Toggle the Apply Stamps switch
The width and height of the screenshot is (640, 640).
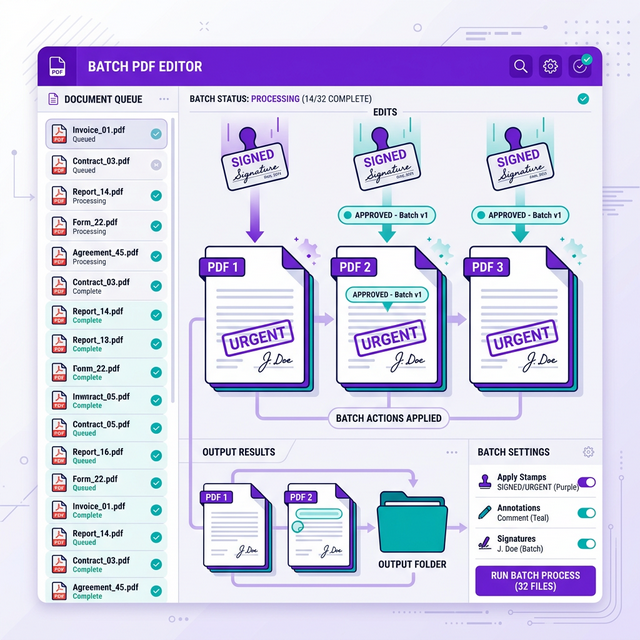587,482
